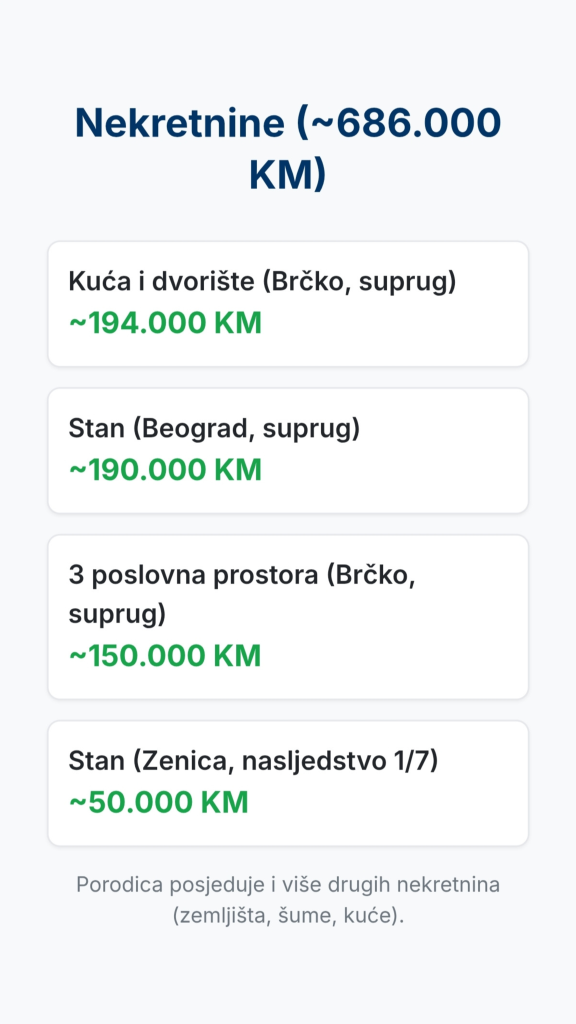
Task: Select the 3 poslovna prostora card
Action: tap(288, 617)
